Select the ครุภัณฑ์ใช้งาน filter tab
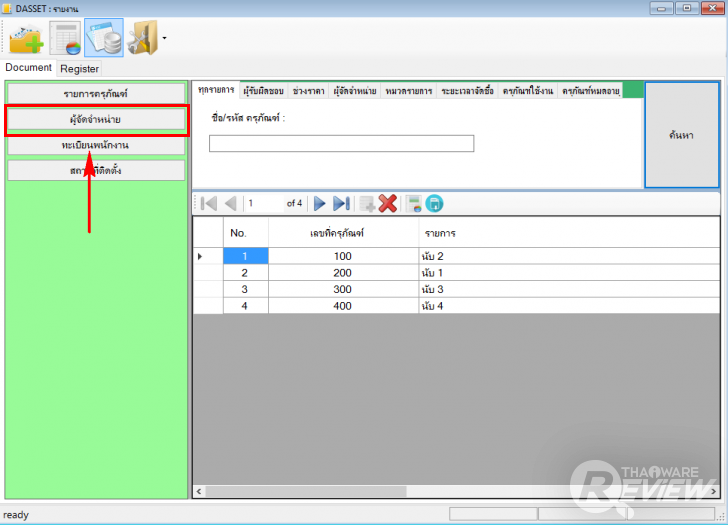Screen dimensions: 728x525 (528, 91)
